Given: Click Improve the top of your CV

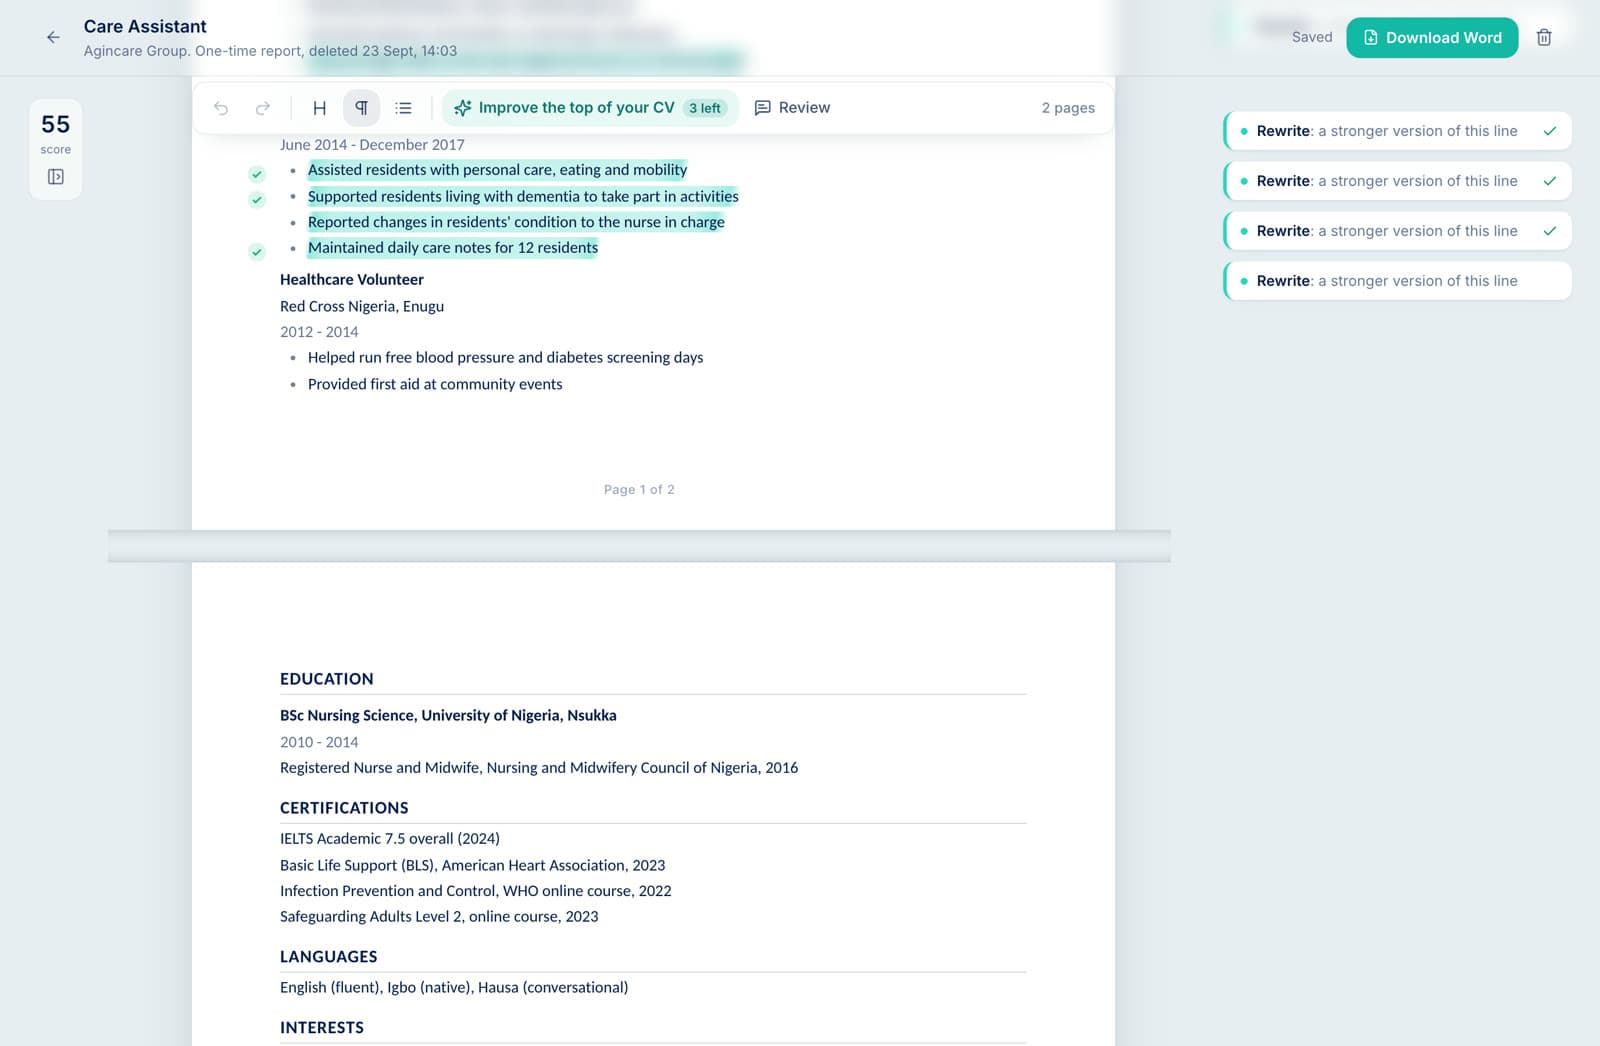Looking at the screenshot, I should (x=590, y=108).
